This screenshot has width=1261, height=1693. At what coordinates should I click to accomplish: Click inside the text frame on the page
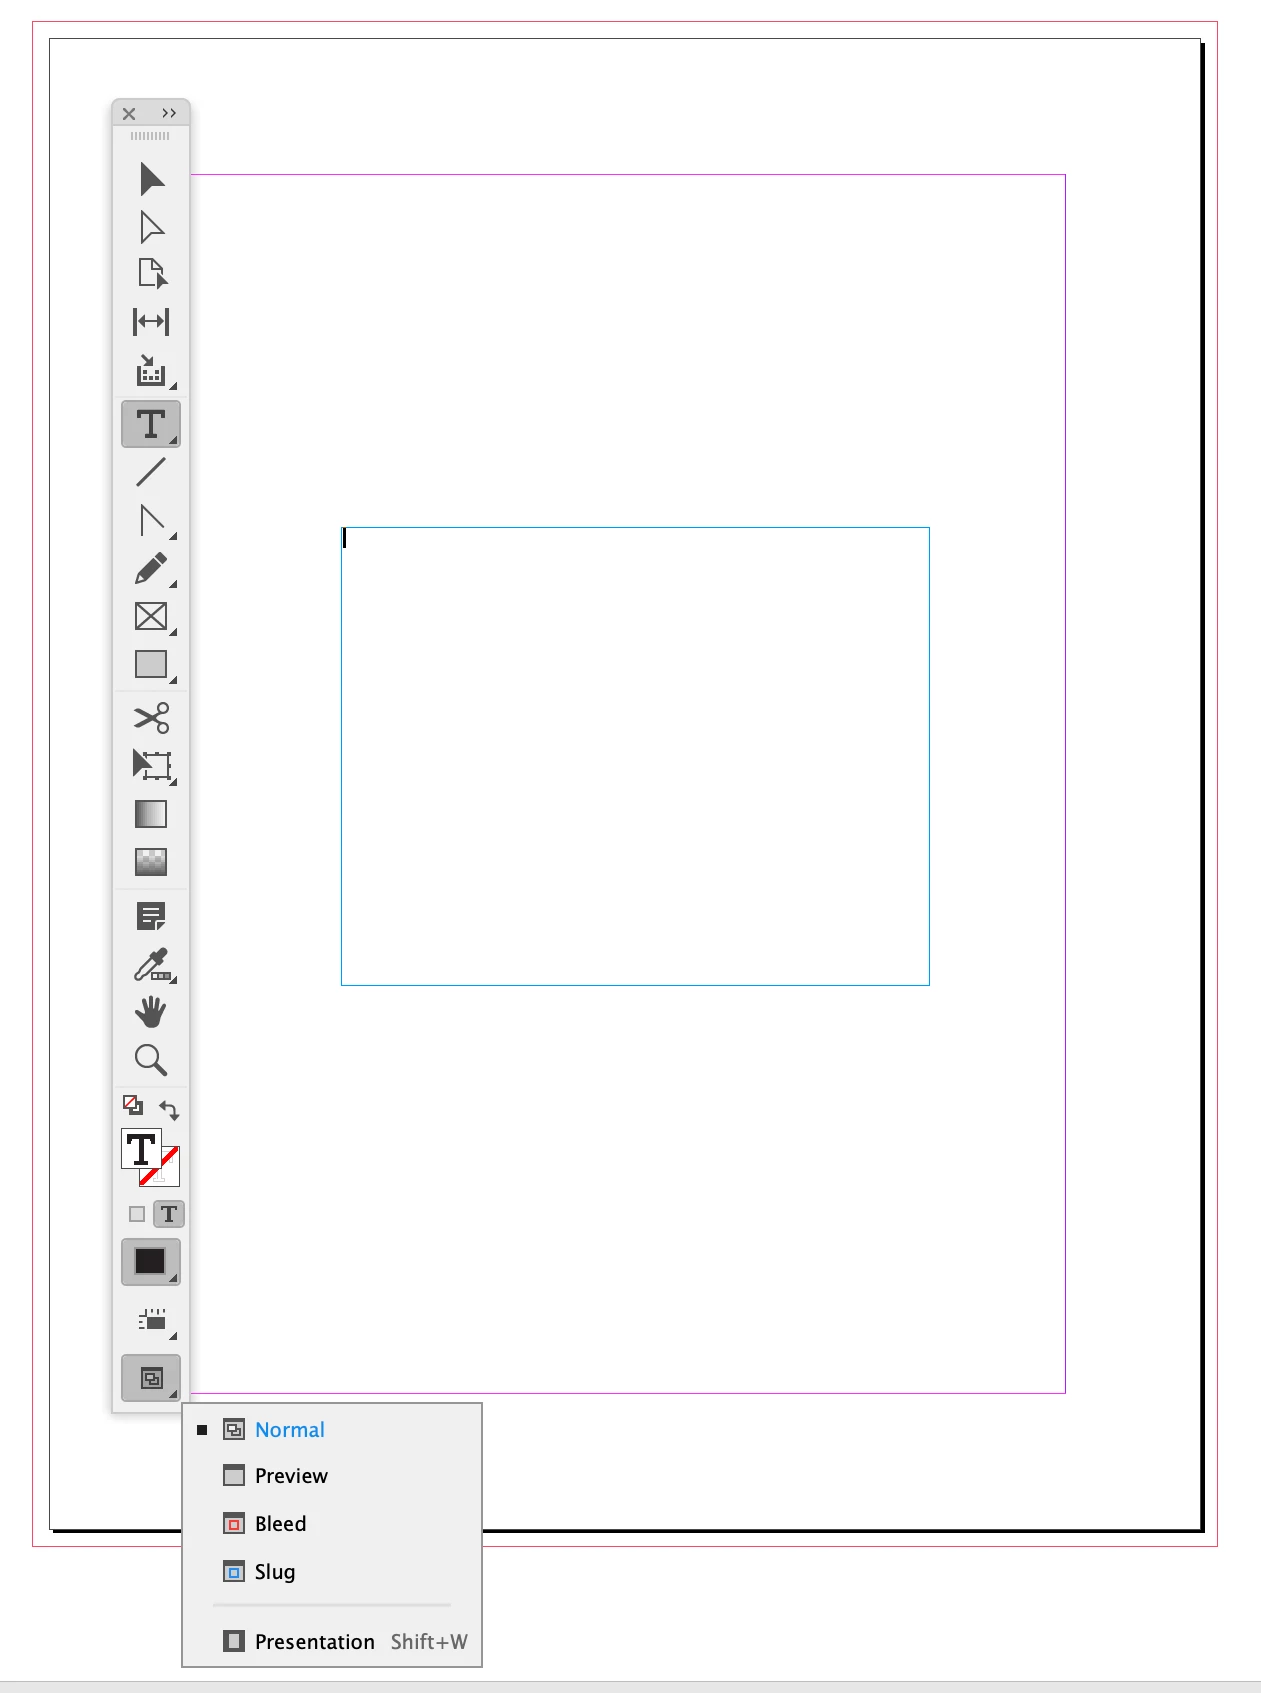tap(635, 756)
